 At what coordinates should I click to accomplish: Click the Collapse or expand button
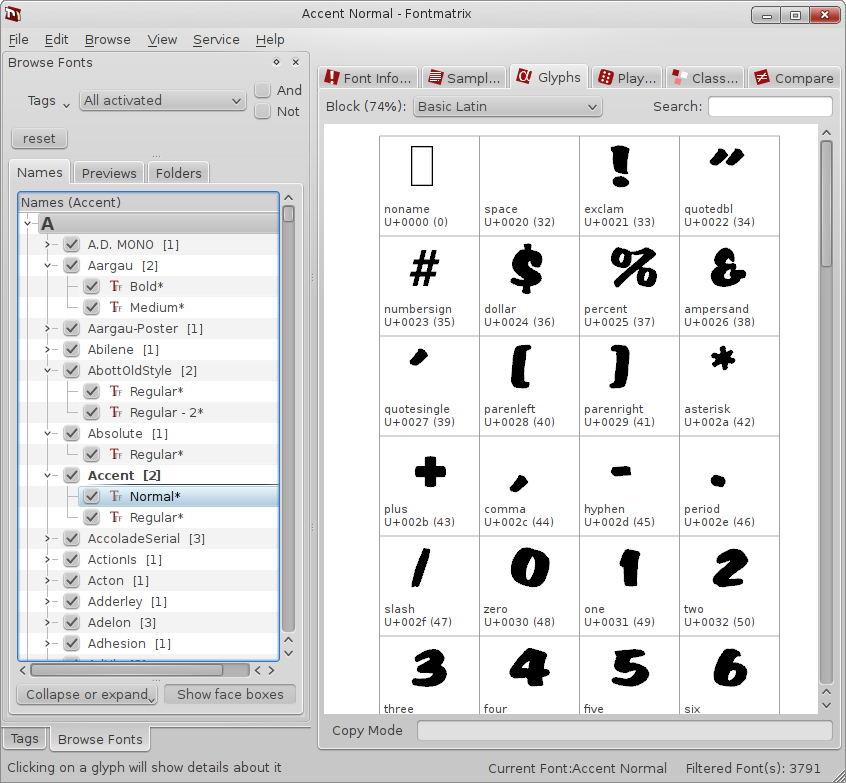coord(87,695)
